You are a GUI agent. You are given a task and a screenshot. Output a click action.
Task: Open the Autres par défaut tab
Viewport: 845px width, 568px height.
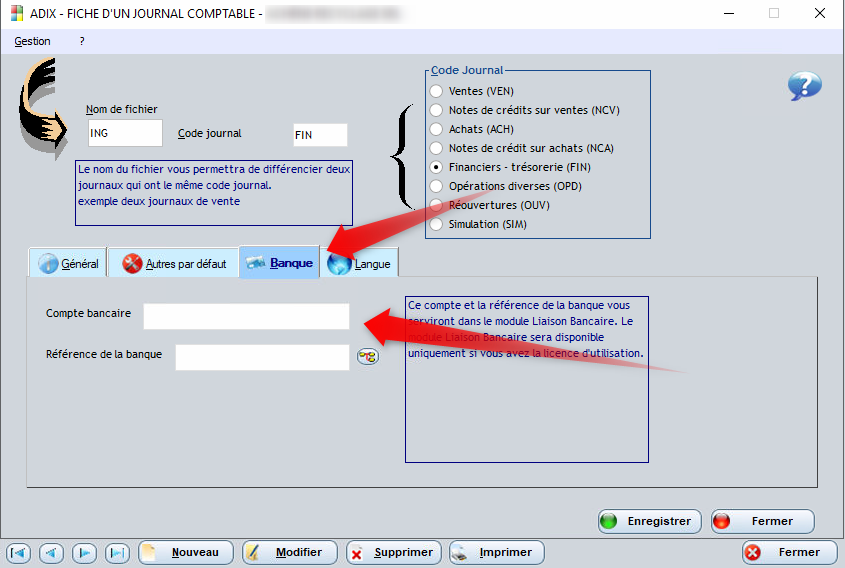pos(174,264)
